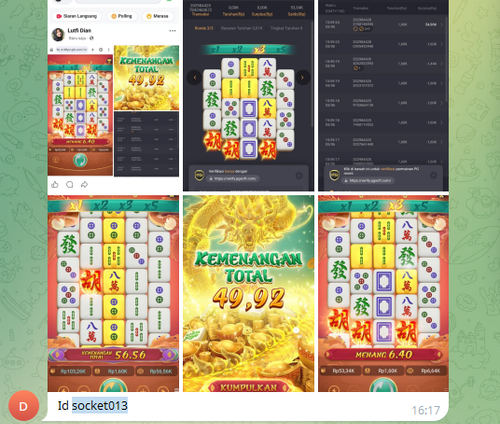The width and height of the screenshot is (500, 424).
Task: Click the thumbs-up like icon
Action: pos(55,184)
